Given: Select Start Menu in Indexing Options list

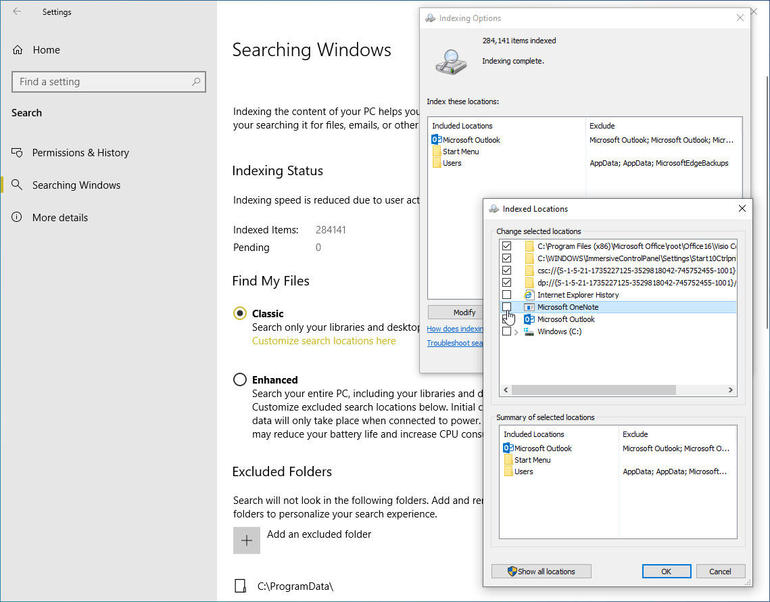Looking at the screenshot, I should pyautogui.click(x=456, y=152).
